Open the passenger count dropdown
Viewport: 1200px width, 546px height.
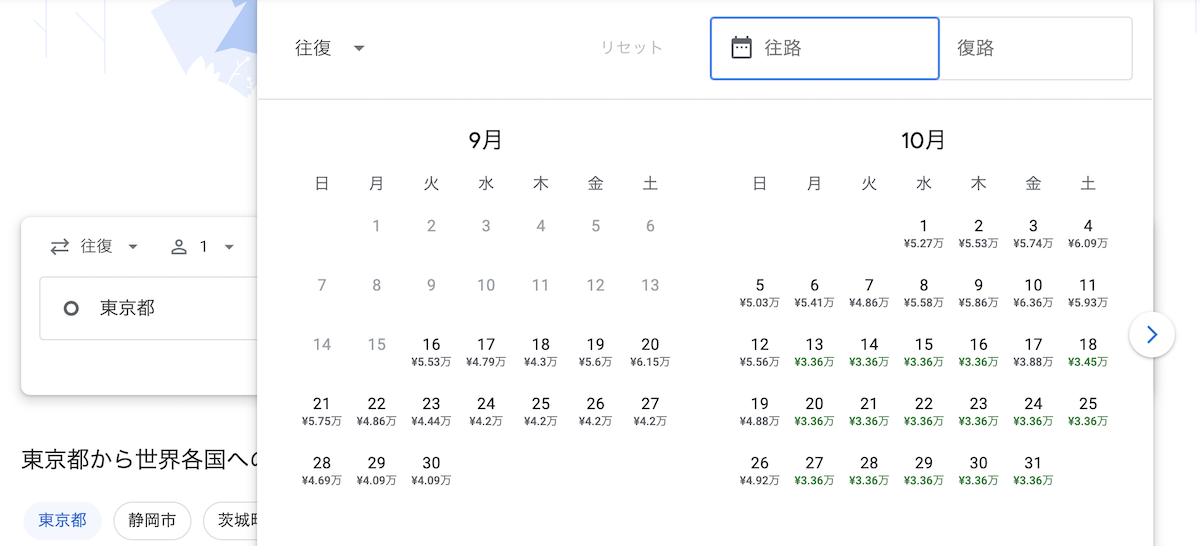click(203, 246)
